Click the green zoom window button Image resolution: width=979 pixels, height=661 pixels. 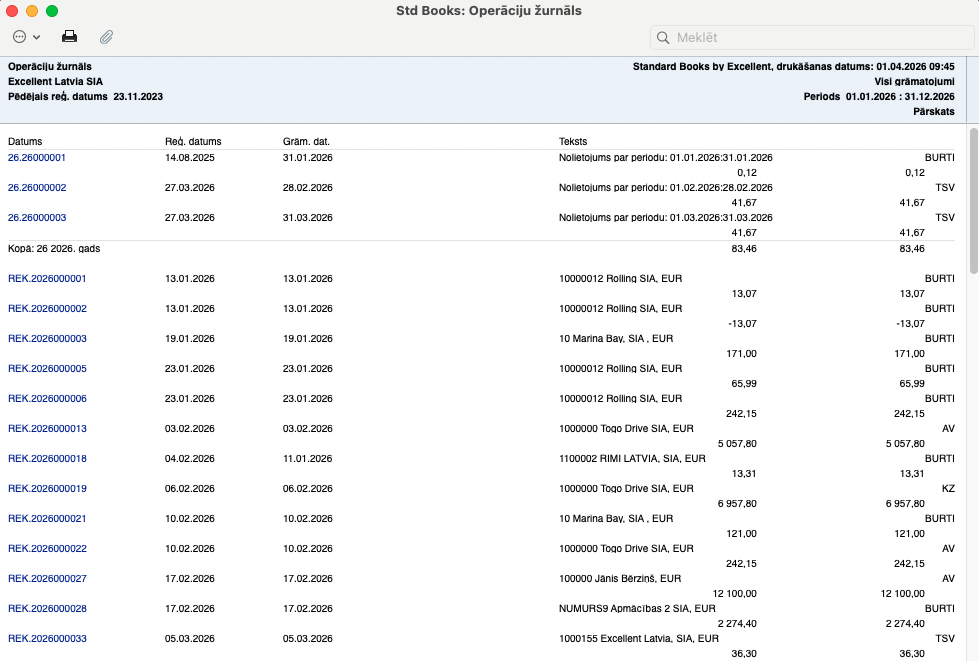52,11
